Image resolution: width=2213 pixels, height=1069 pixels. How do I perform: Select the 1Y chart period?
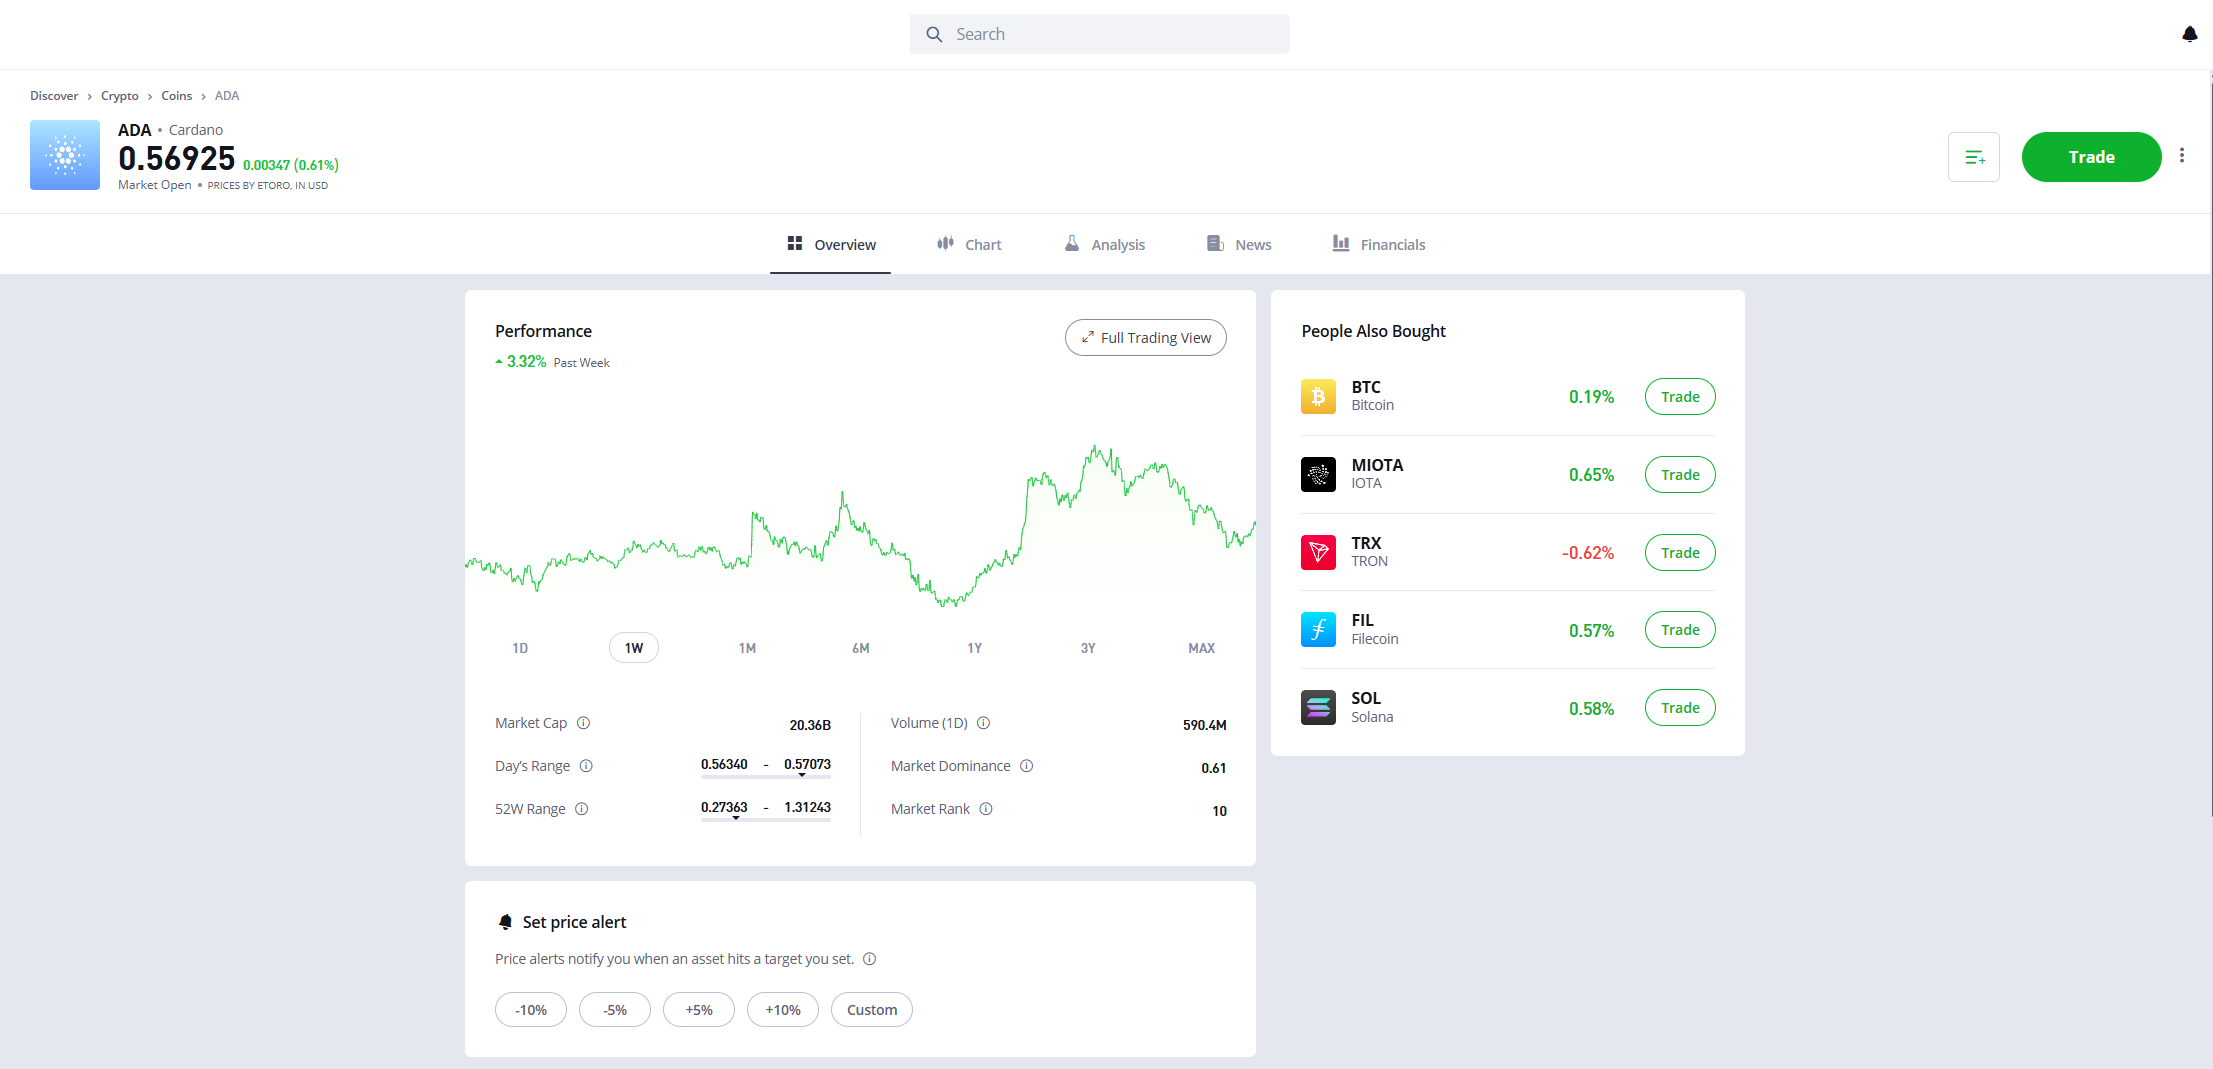(975, 648)
